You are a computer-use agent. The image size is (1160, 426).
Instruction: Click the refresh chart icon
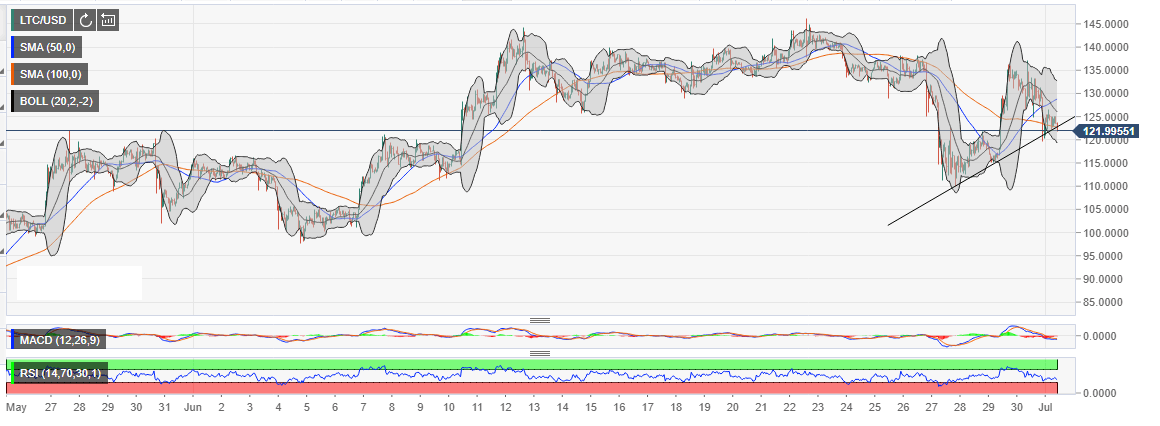coord(85,19)
